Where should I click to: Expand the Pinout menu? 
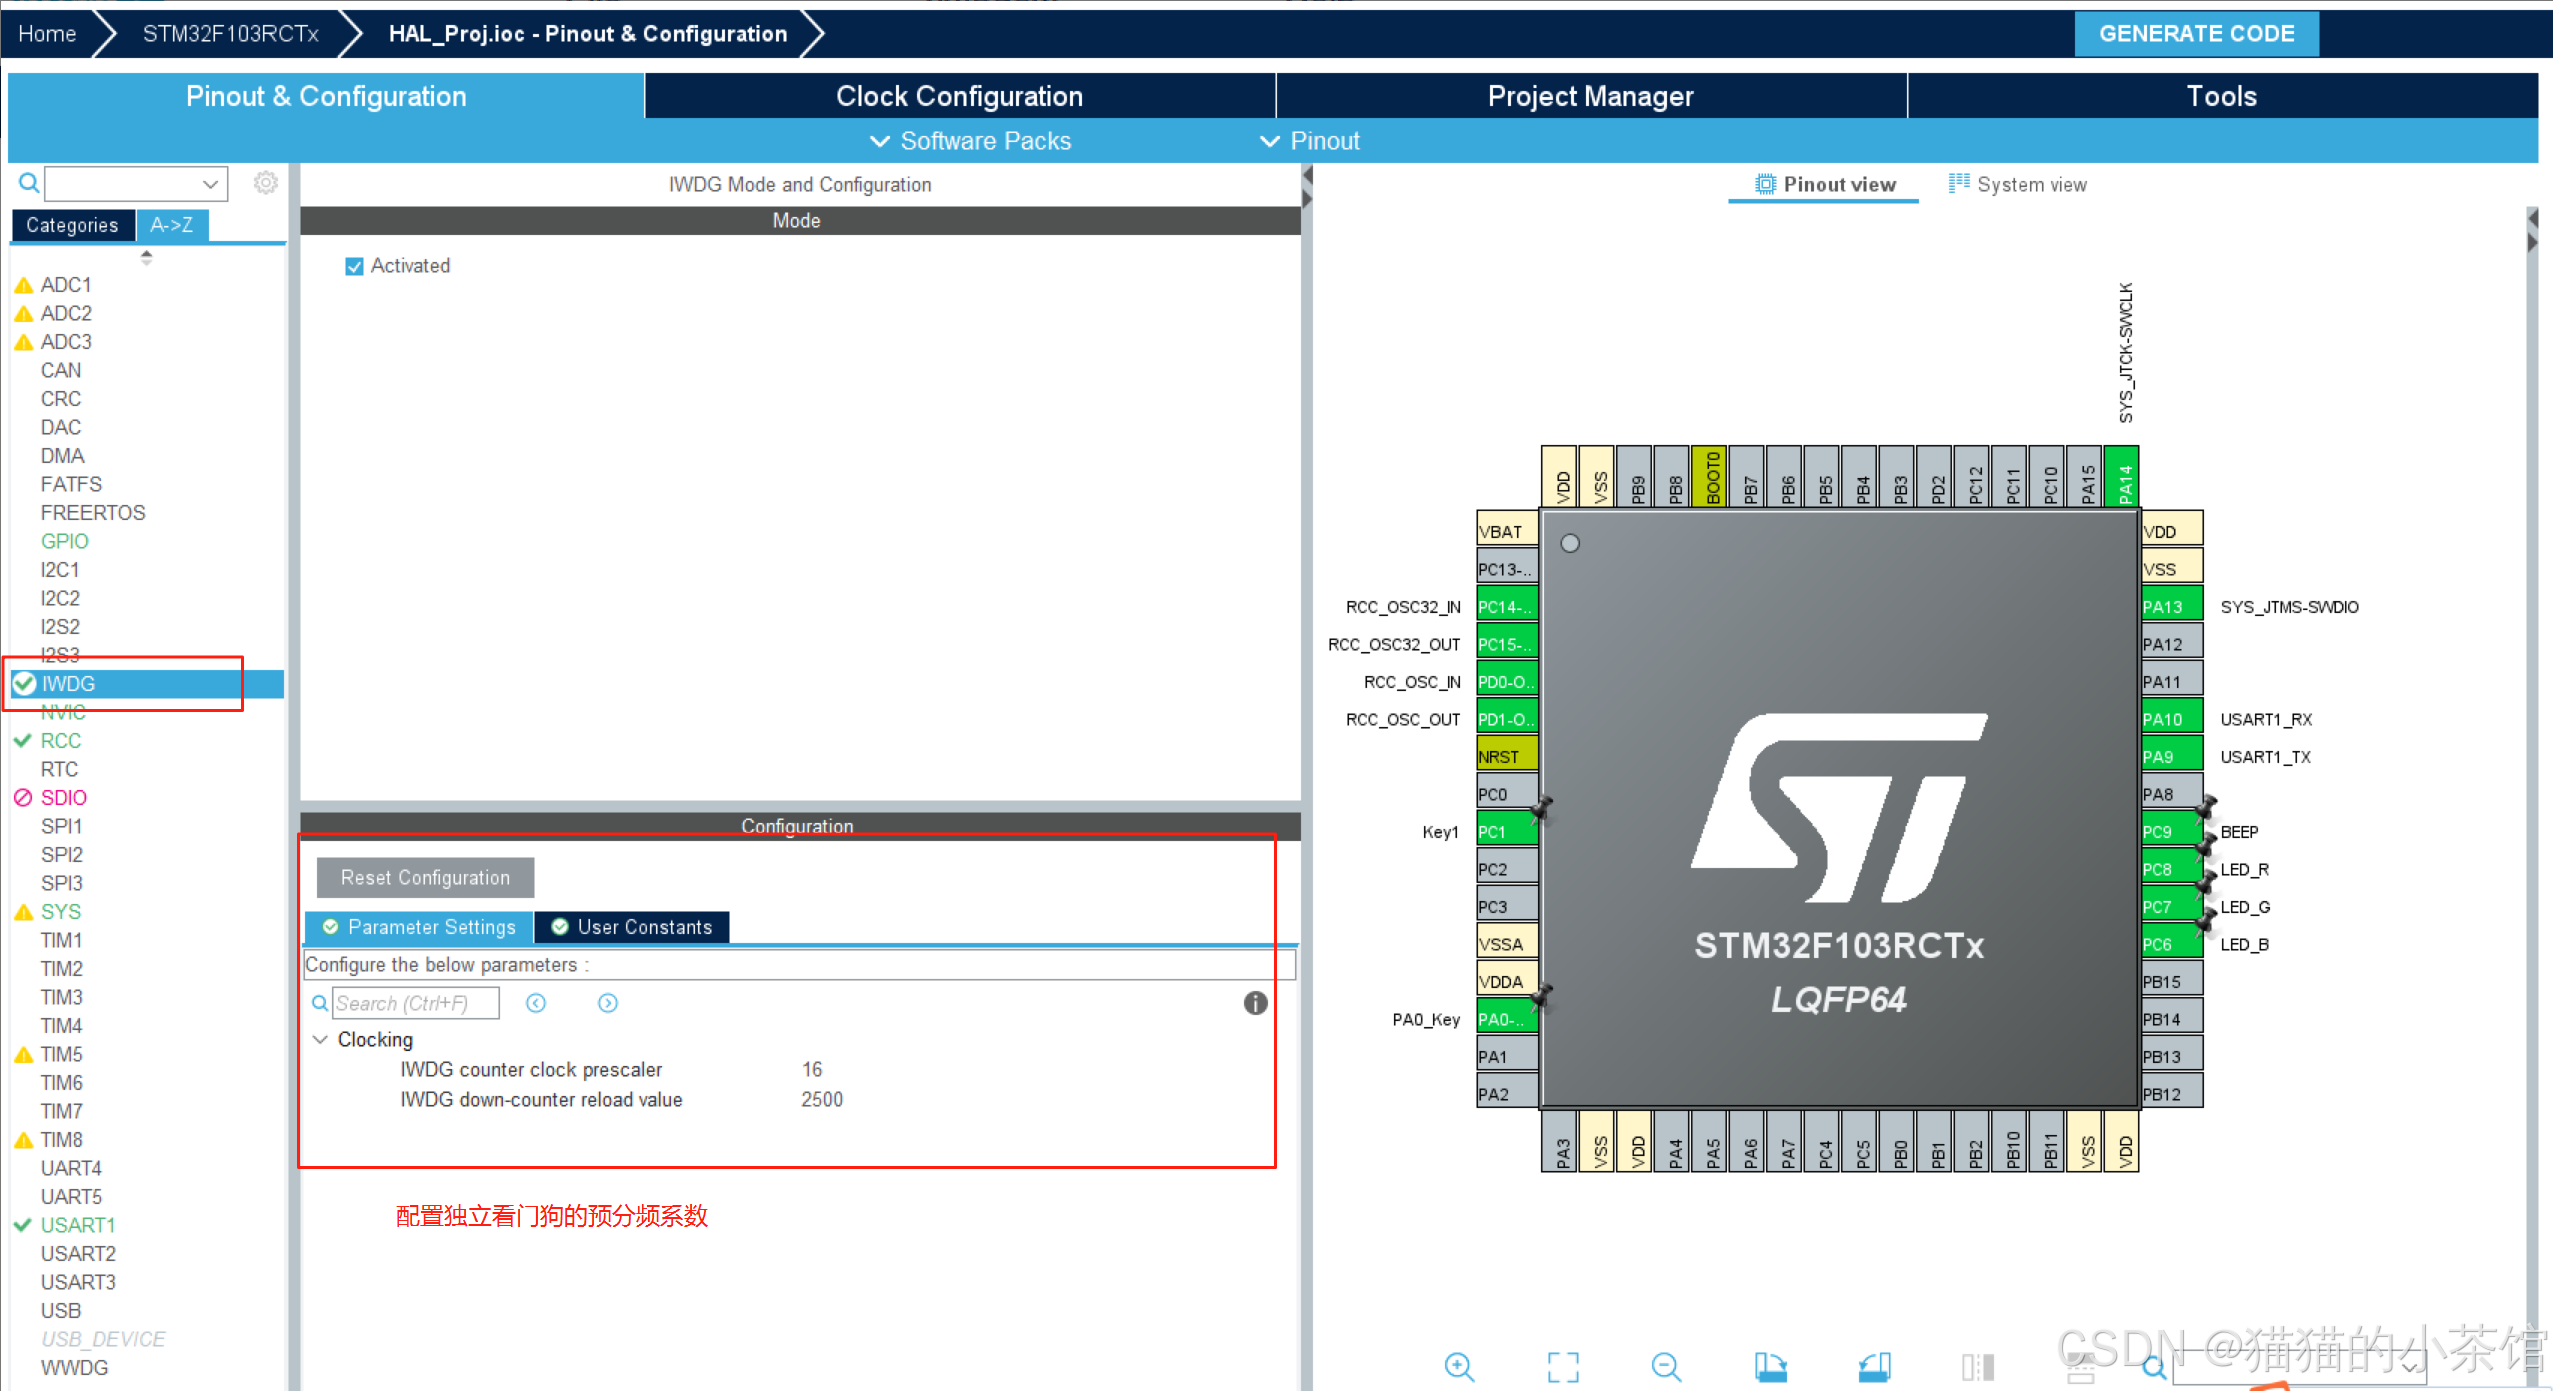[x=1309, y=141]
